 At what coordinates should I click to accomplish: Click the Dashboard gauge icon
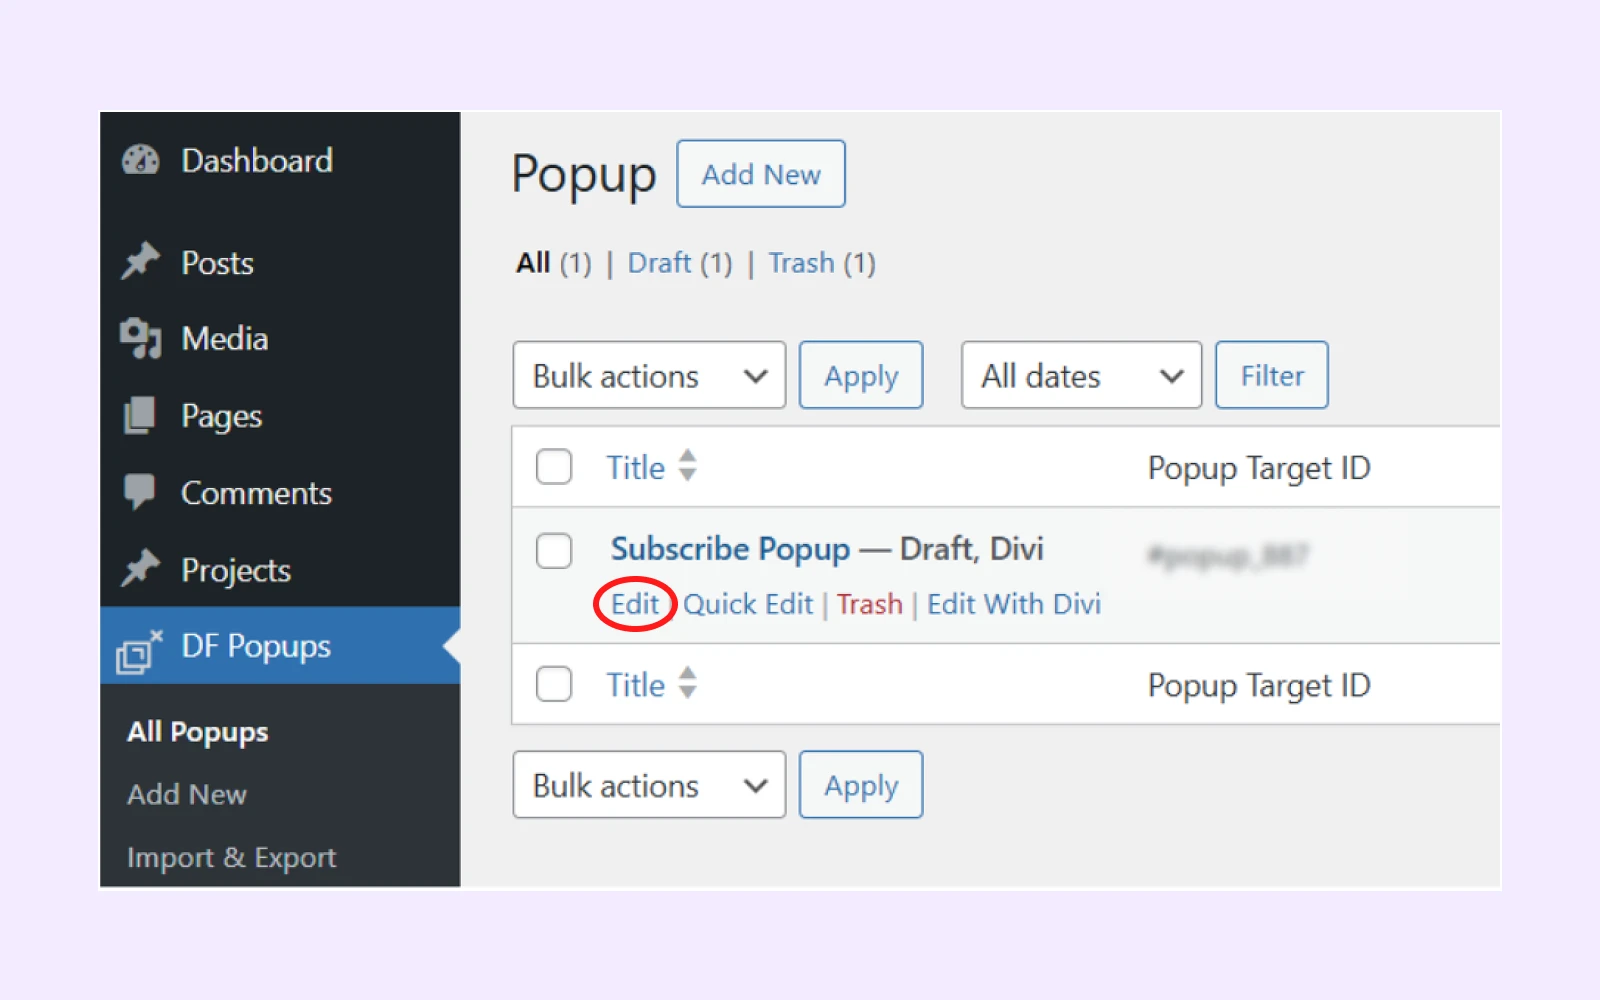(x=141, y=160)
